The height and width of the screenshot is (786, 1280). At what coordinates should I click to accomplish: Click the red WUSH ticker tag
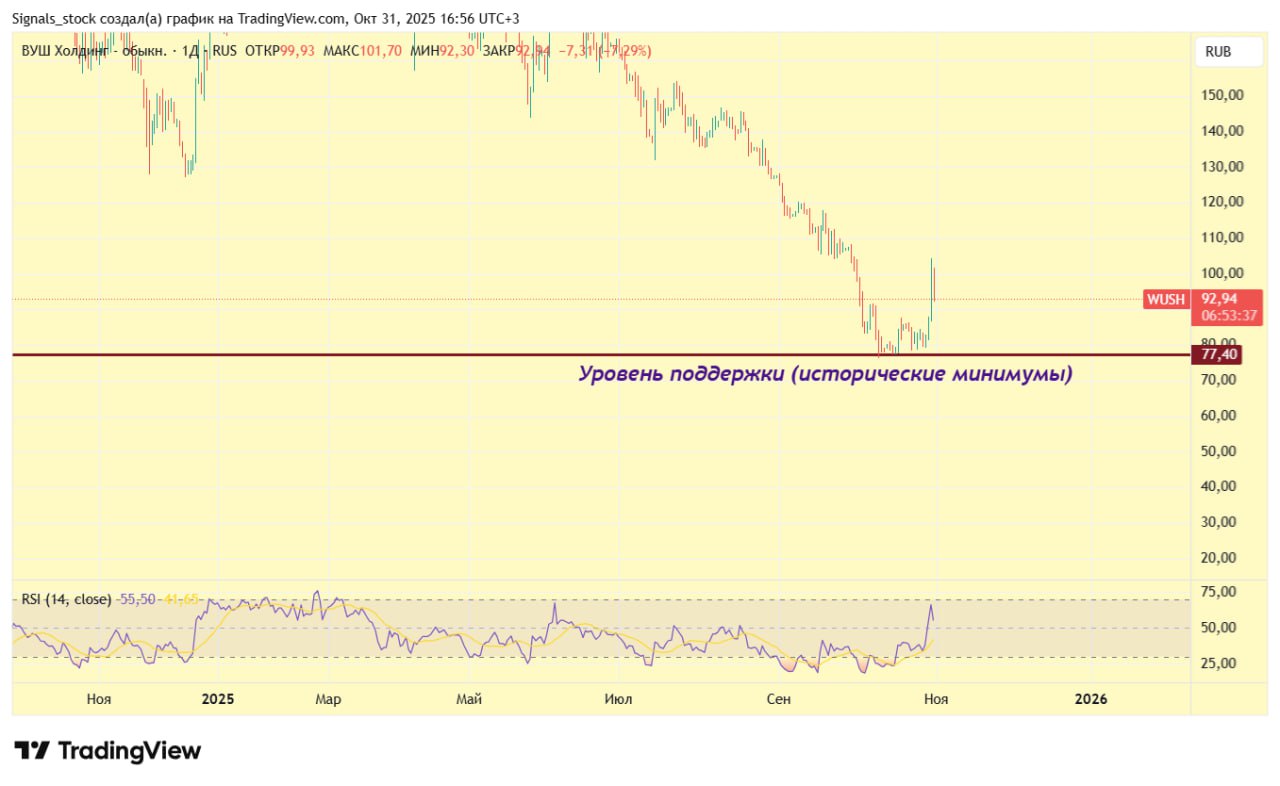click(1165, 299)
